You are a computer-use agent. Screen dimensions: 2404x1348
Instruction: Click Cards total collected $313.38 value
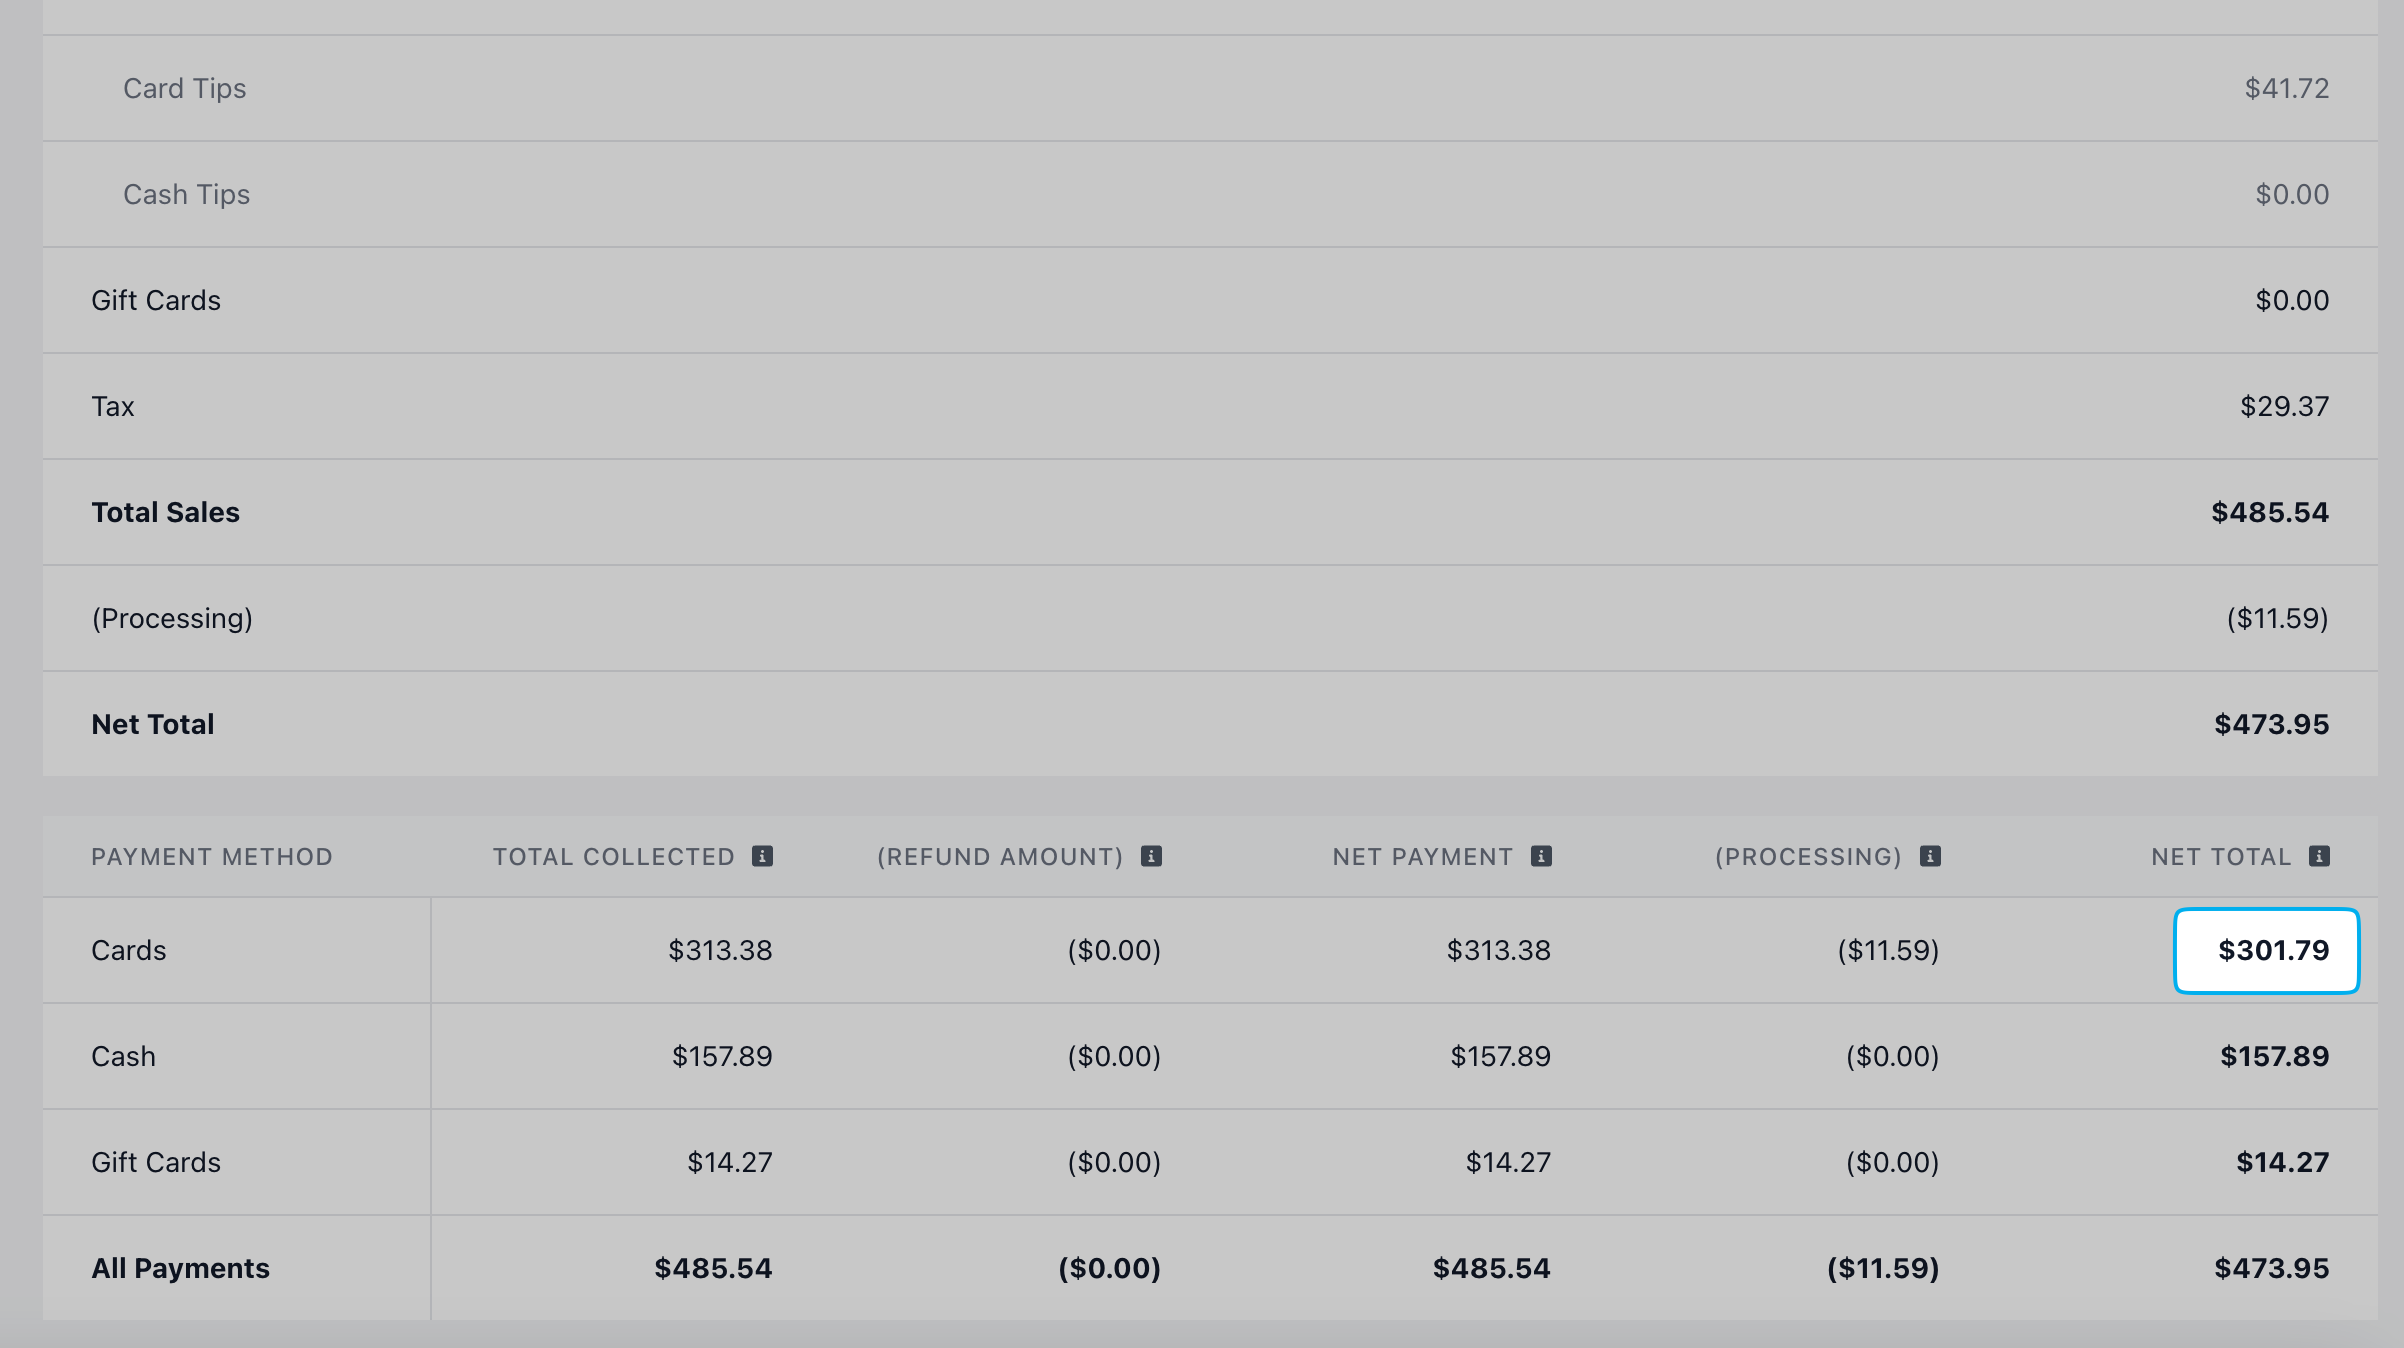click(x=720, y=950)
